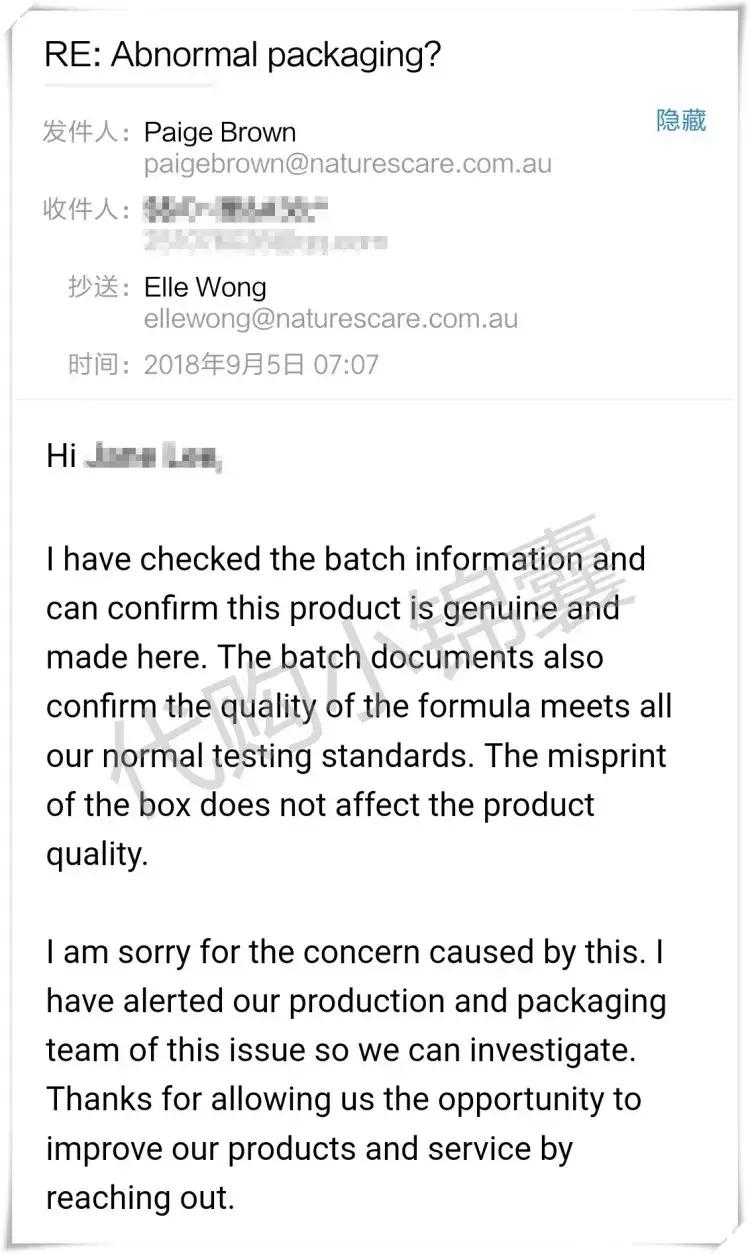Click the closing line reaching out
The height and width of the screenshot is (1254, 750).
tap(114, 1197)
